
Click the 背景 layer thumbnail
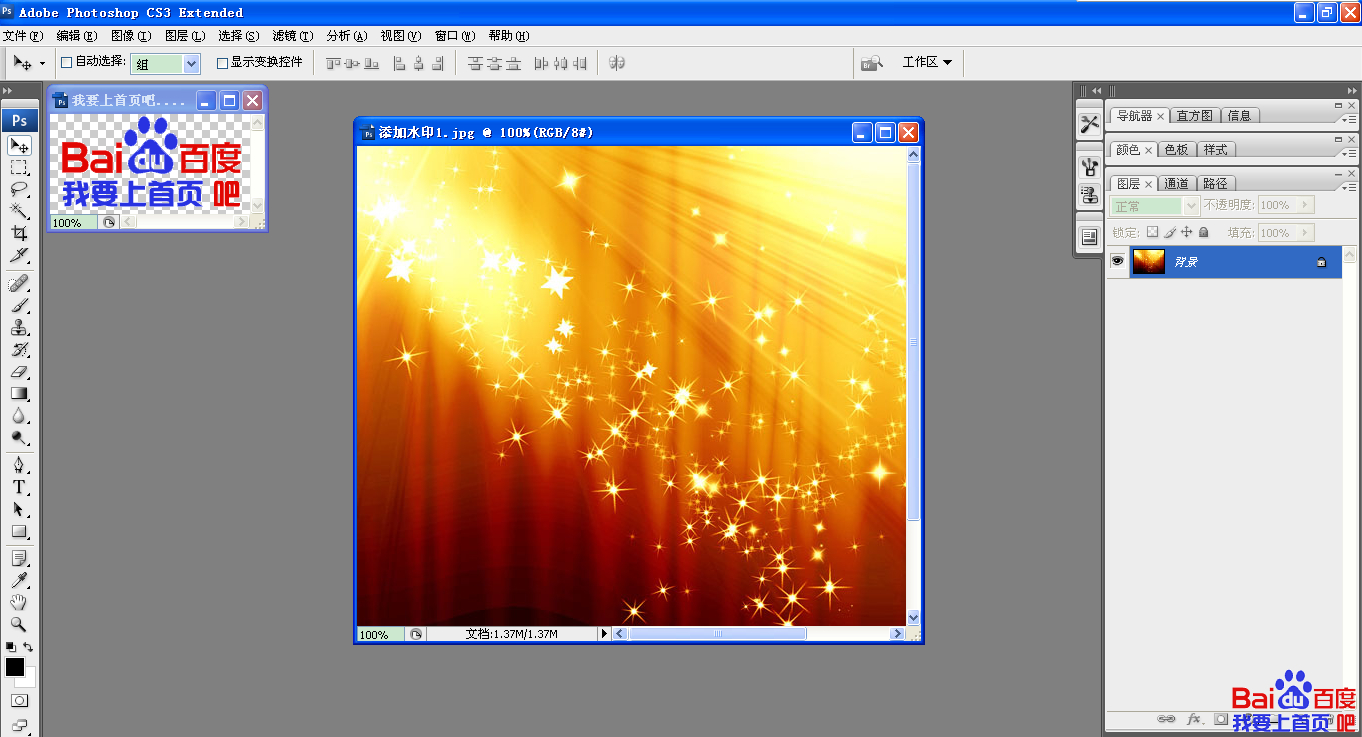(x=1148, y=262)
